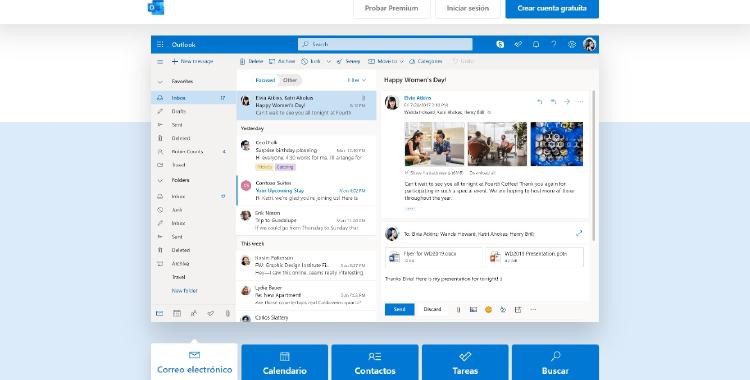The width and height of the screenshot is (750, 380).
Task: Click the Outlook search box
Action: [385, 45]
